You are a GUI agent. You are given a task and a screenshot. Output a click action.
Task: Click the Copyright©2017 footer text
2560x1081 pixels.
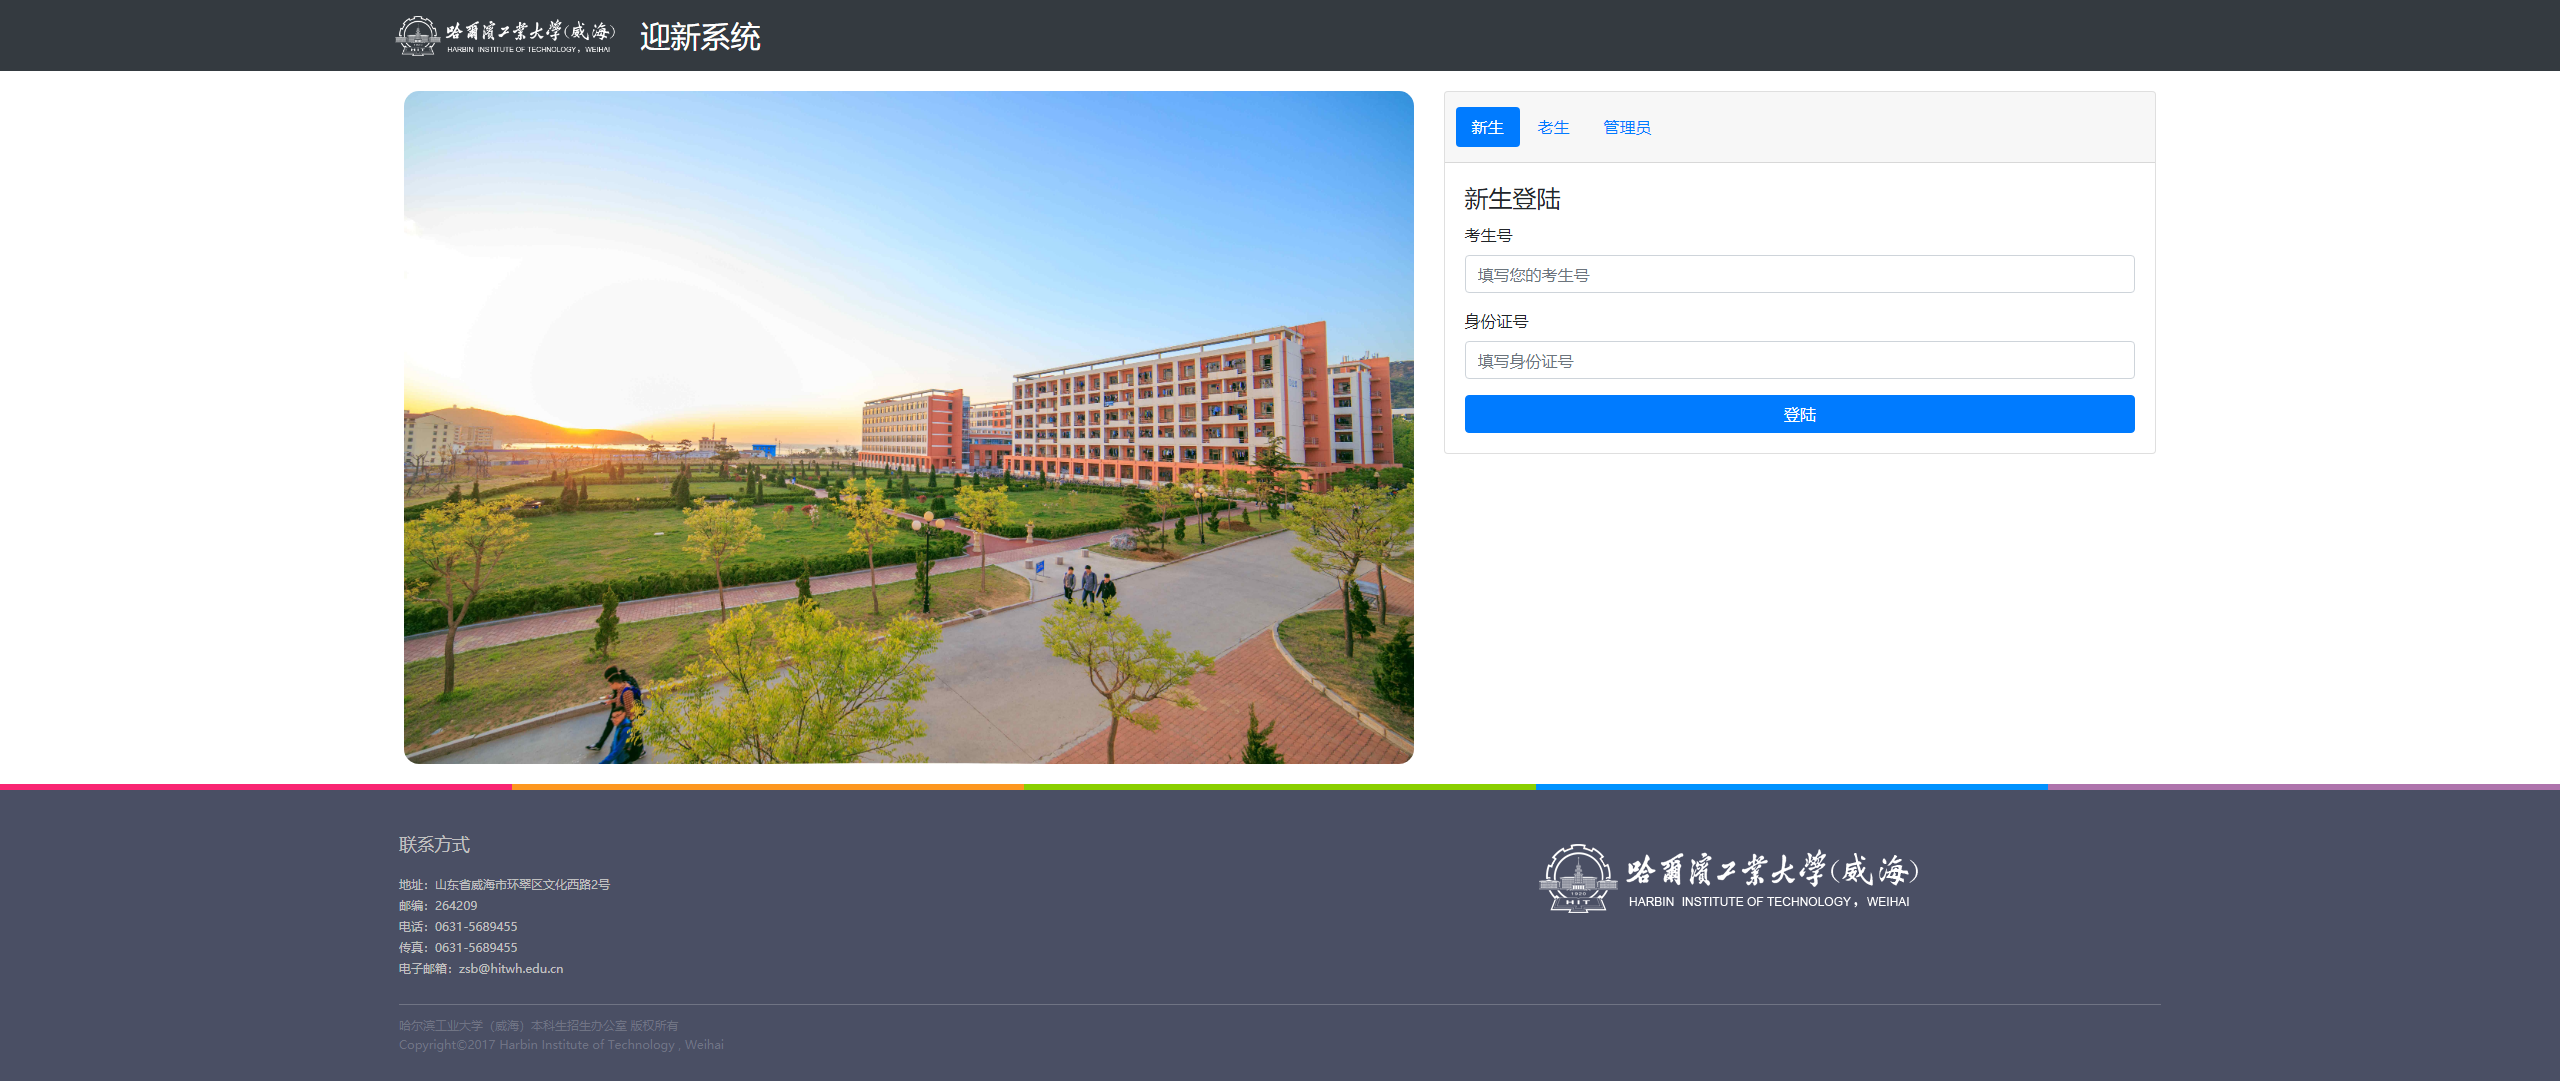click(560, 1045)
